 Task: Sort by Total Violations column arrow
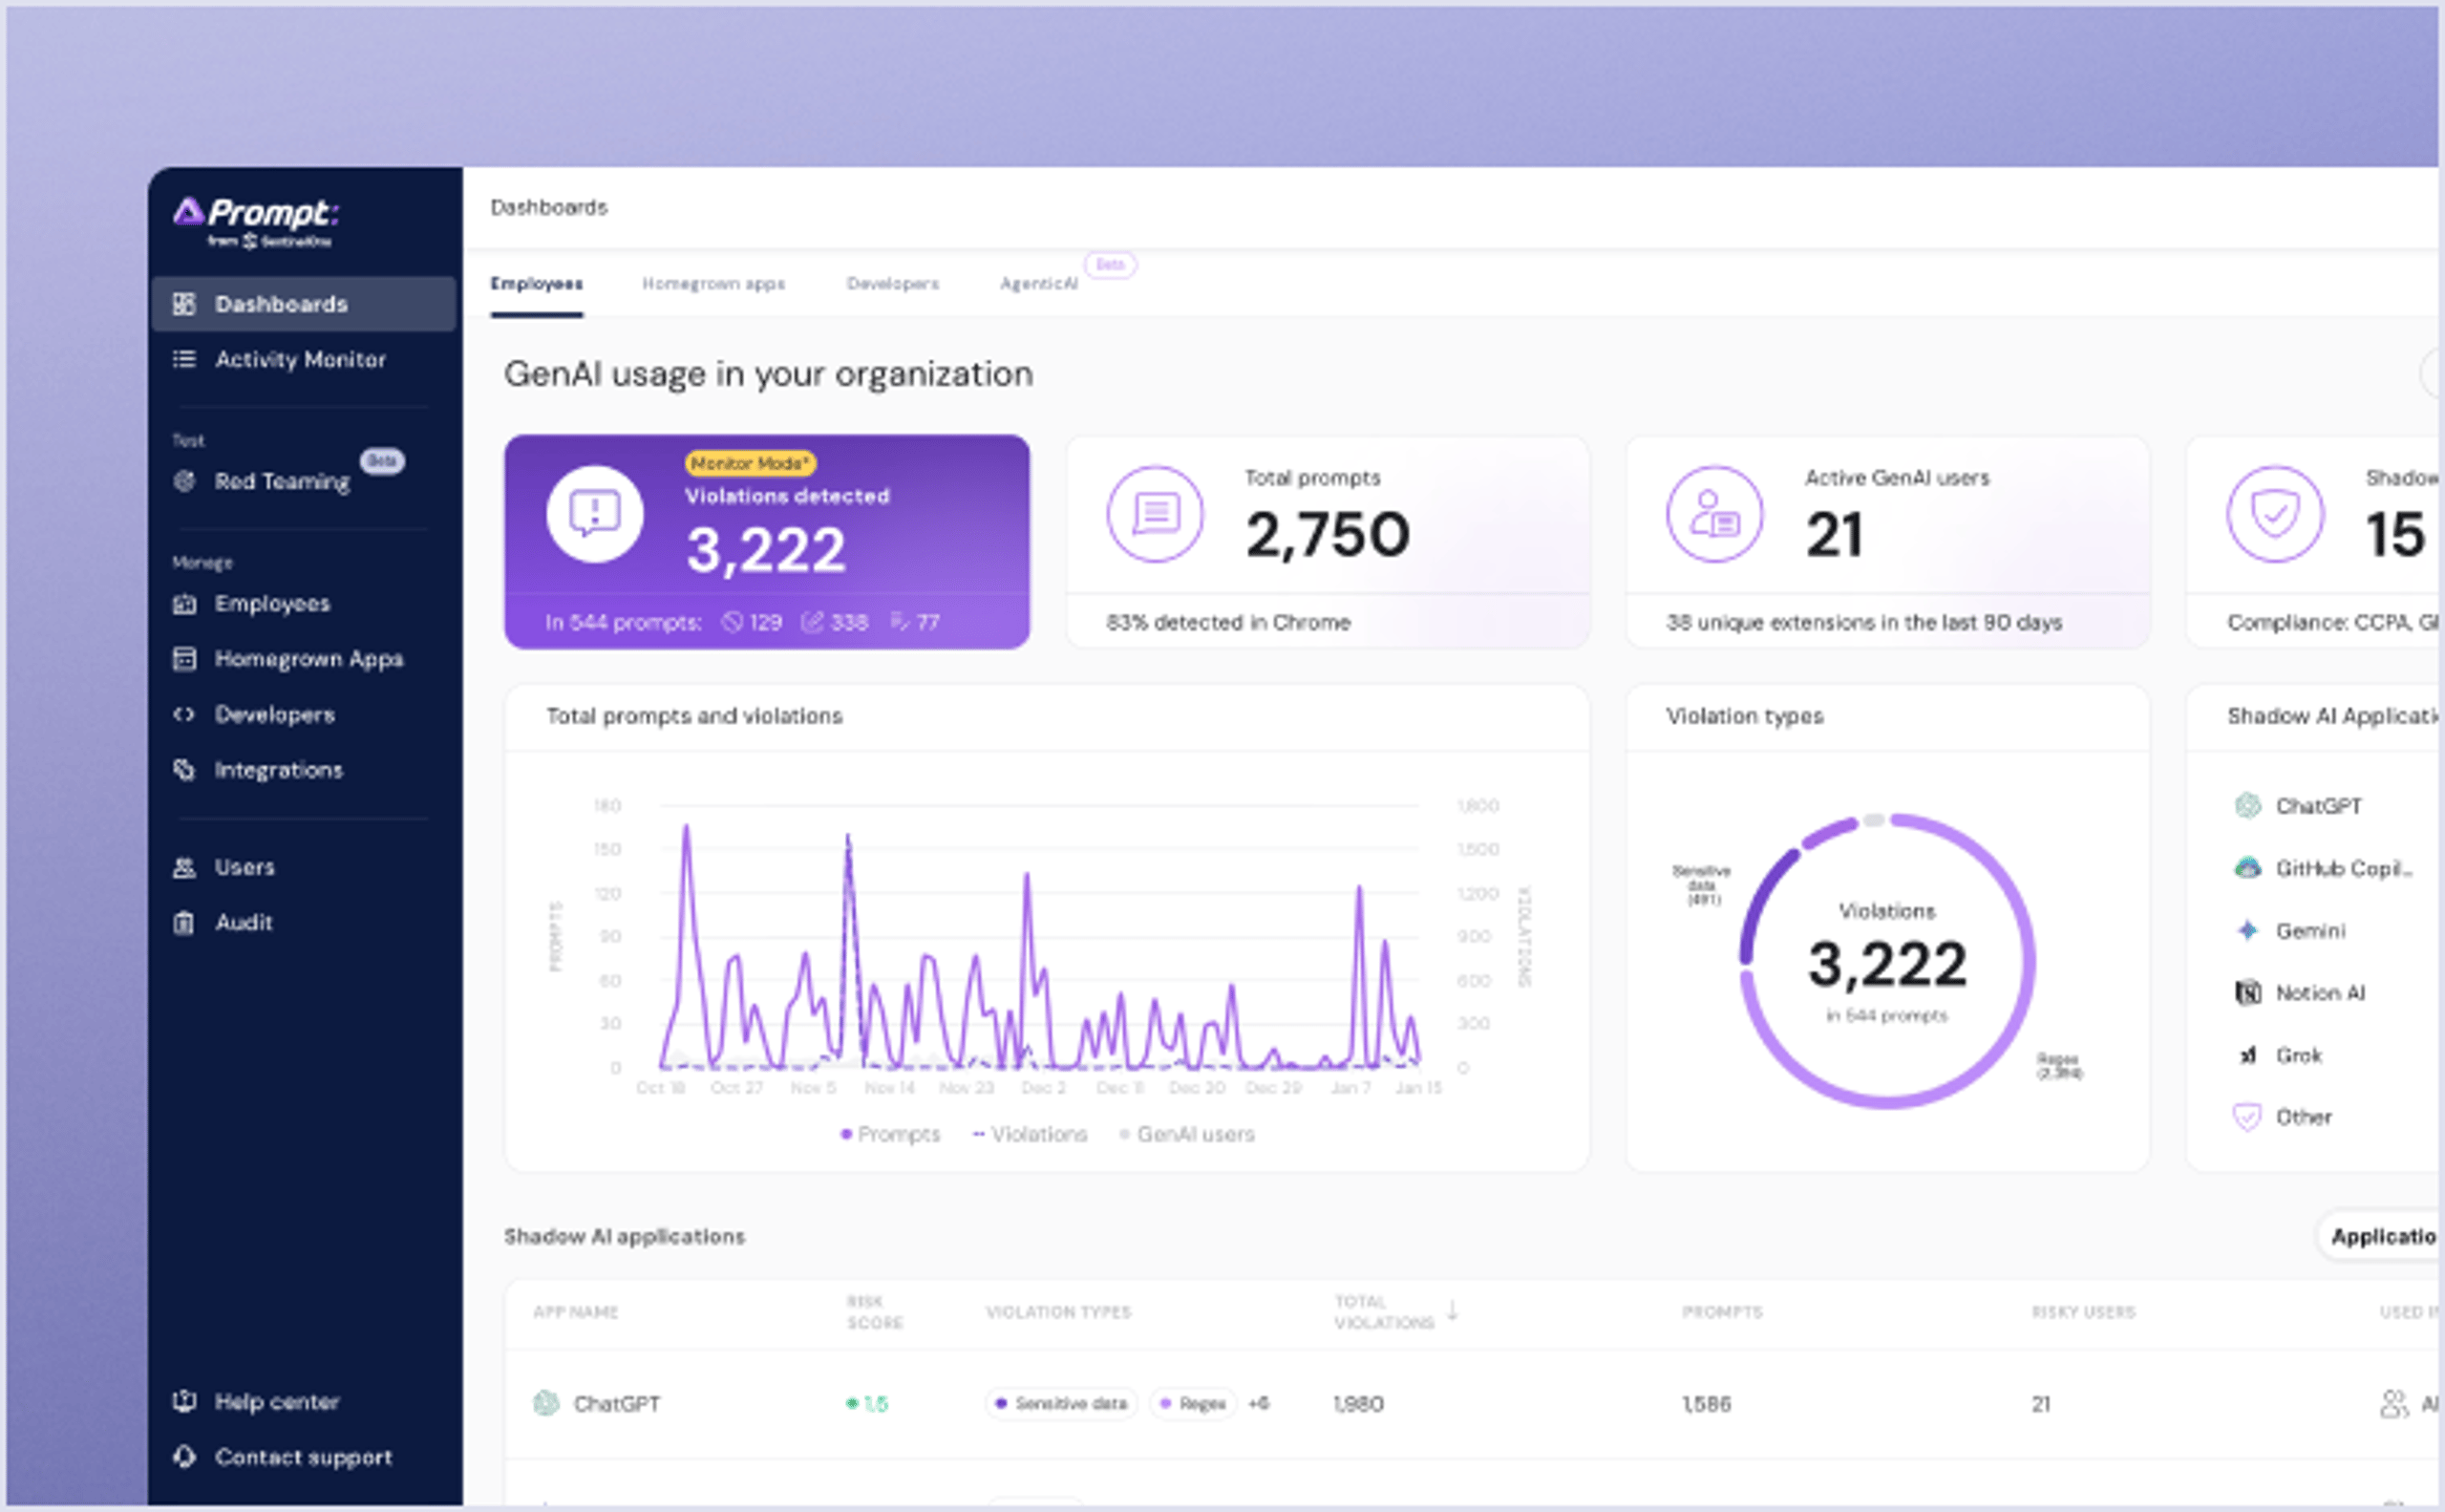[1452, 1310]
